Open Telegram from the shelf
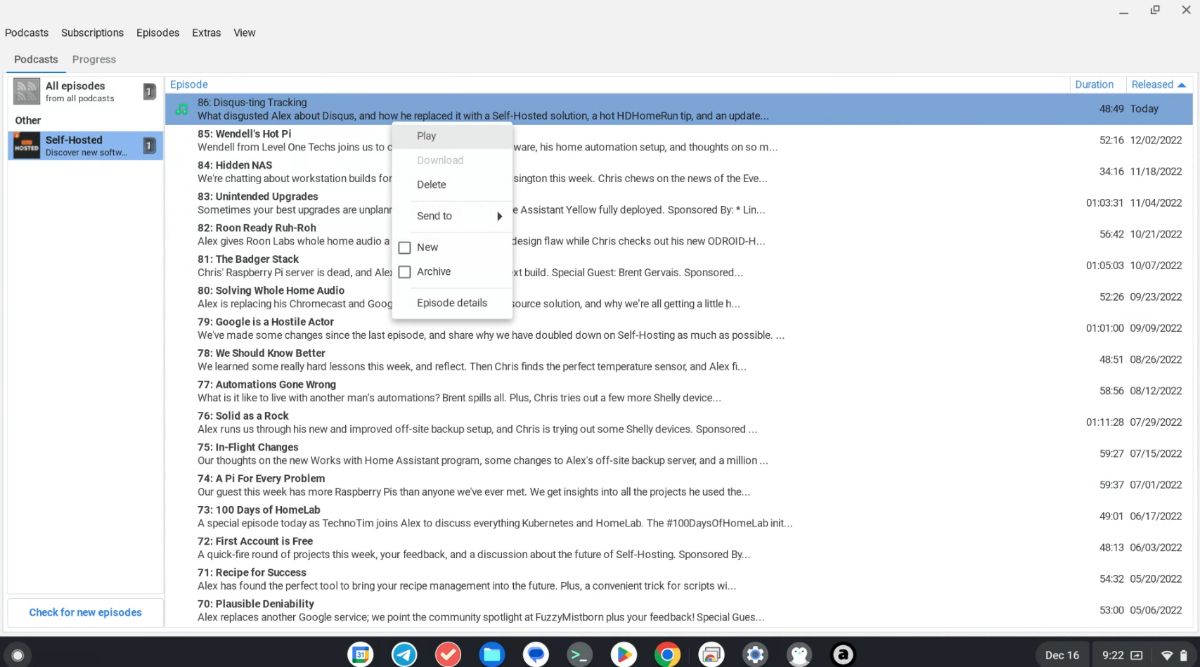Screen dimensions: 1200x667 point(403,655)
